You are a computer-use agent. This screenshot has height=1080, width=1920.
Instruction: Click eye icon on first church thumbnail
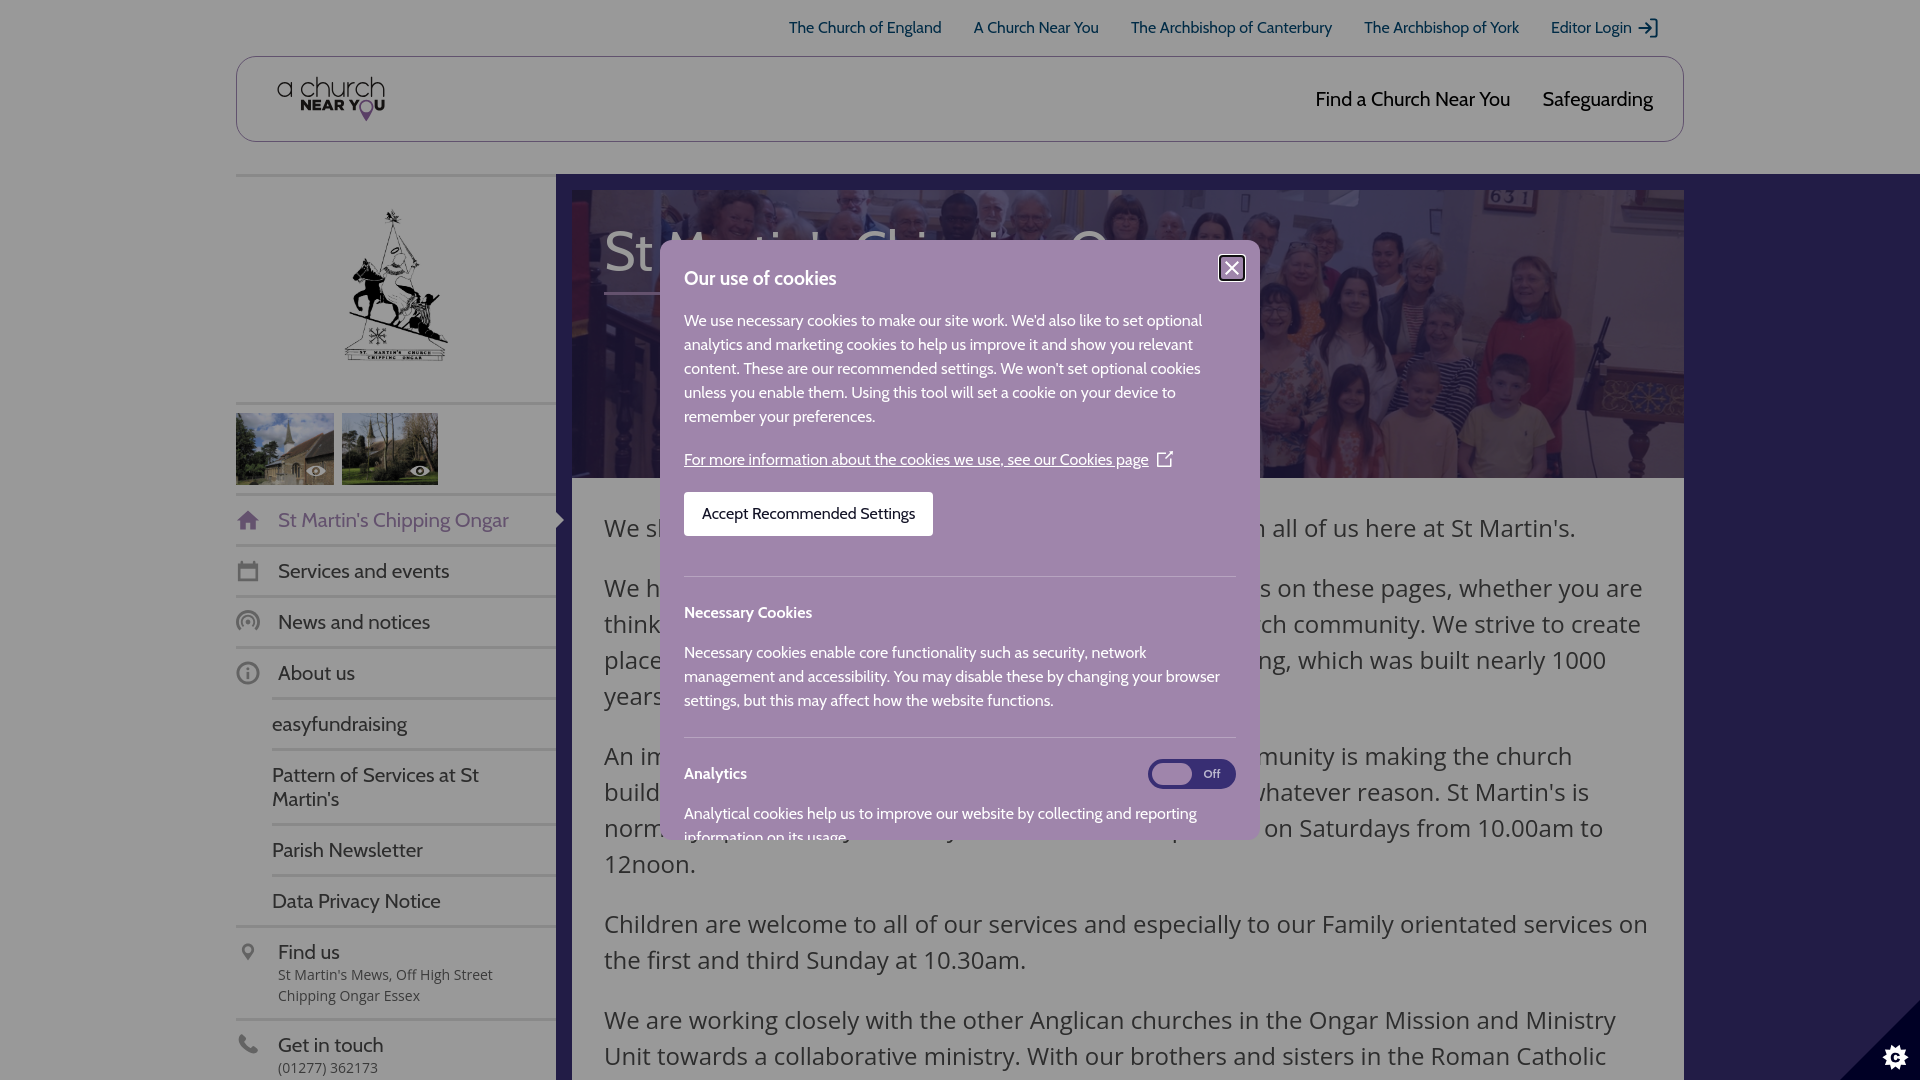pos(316,471)
